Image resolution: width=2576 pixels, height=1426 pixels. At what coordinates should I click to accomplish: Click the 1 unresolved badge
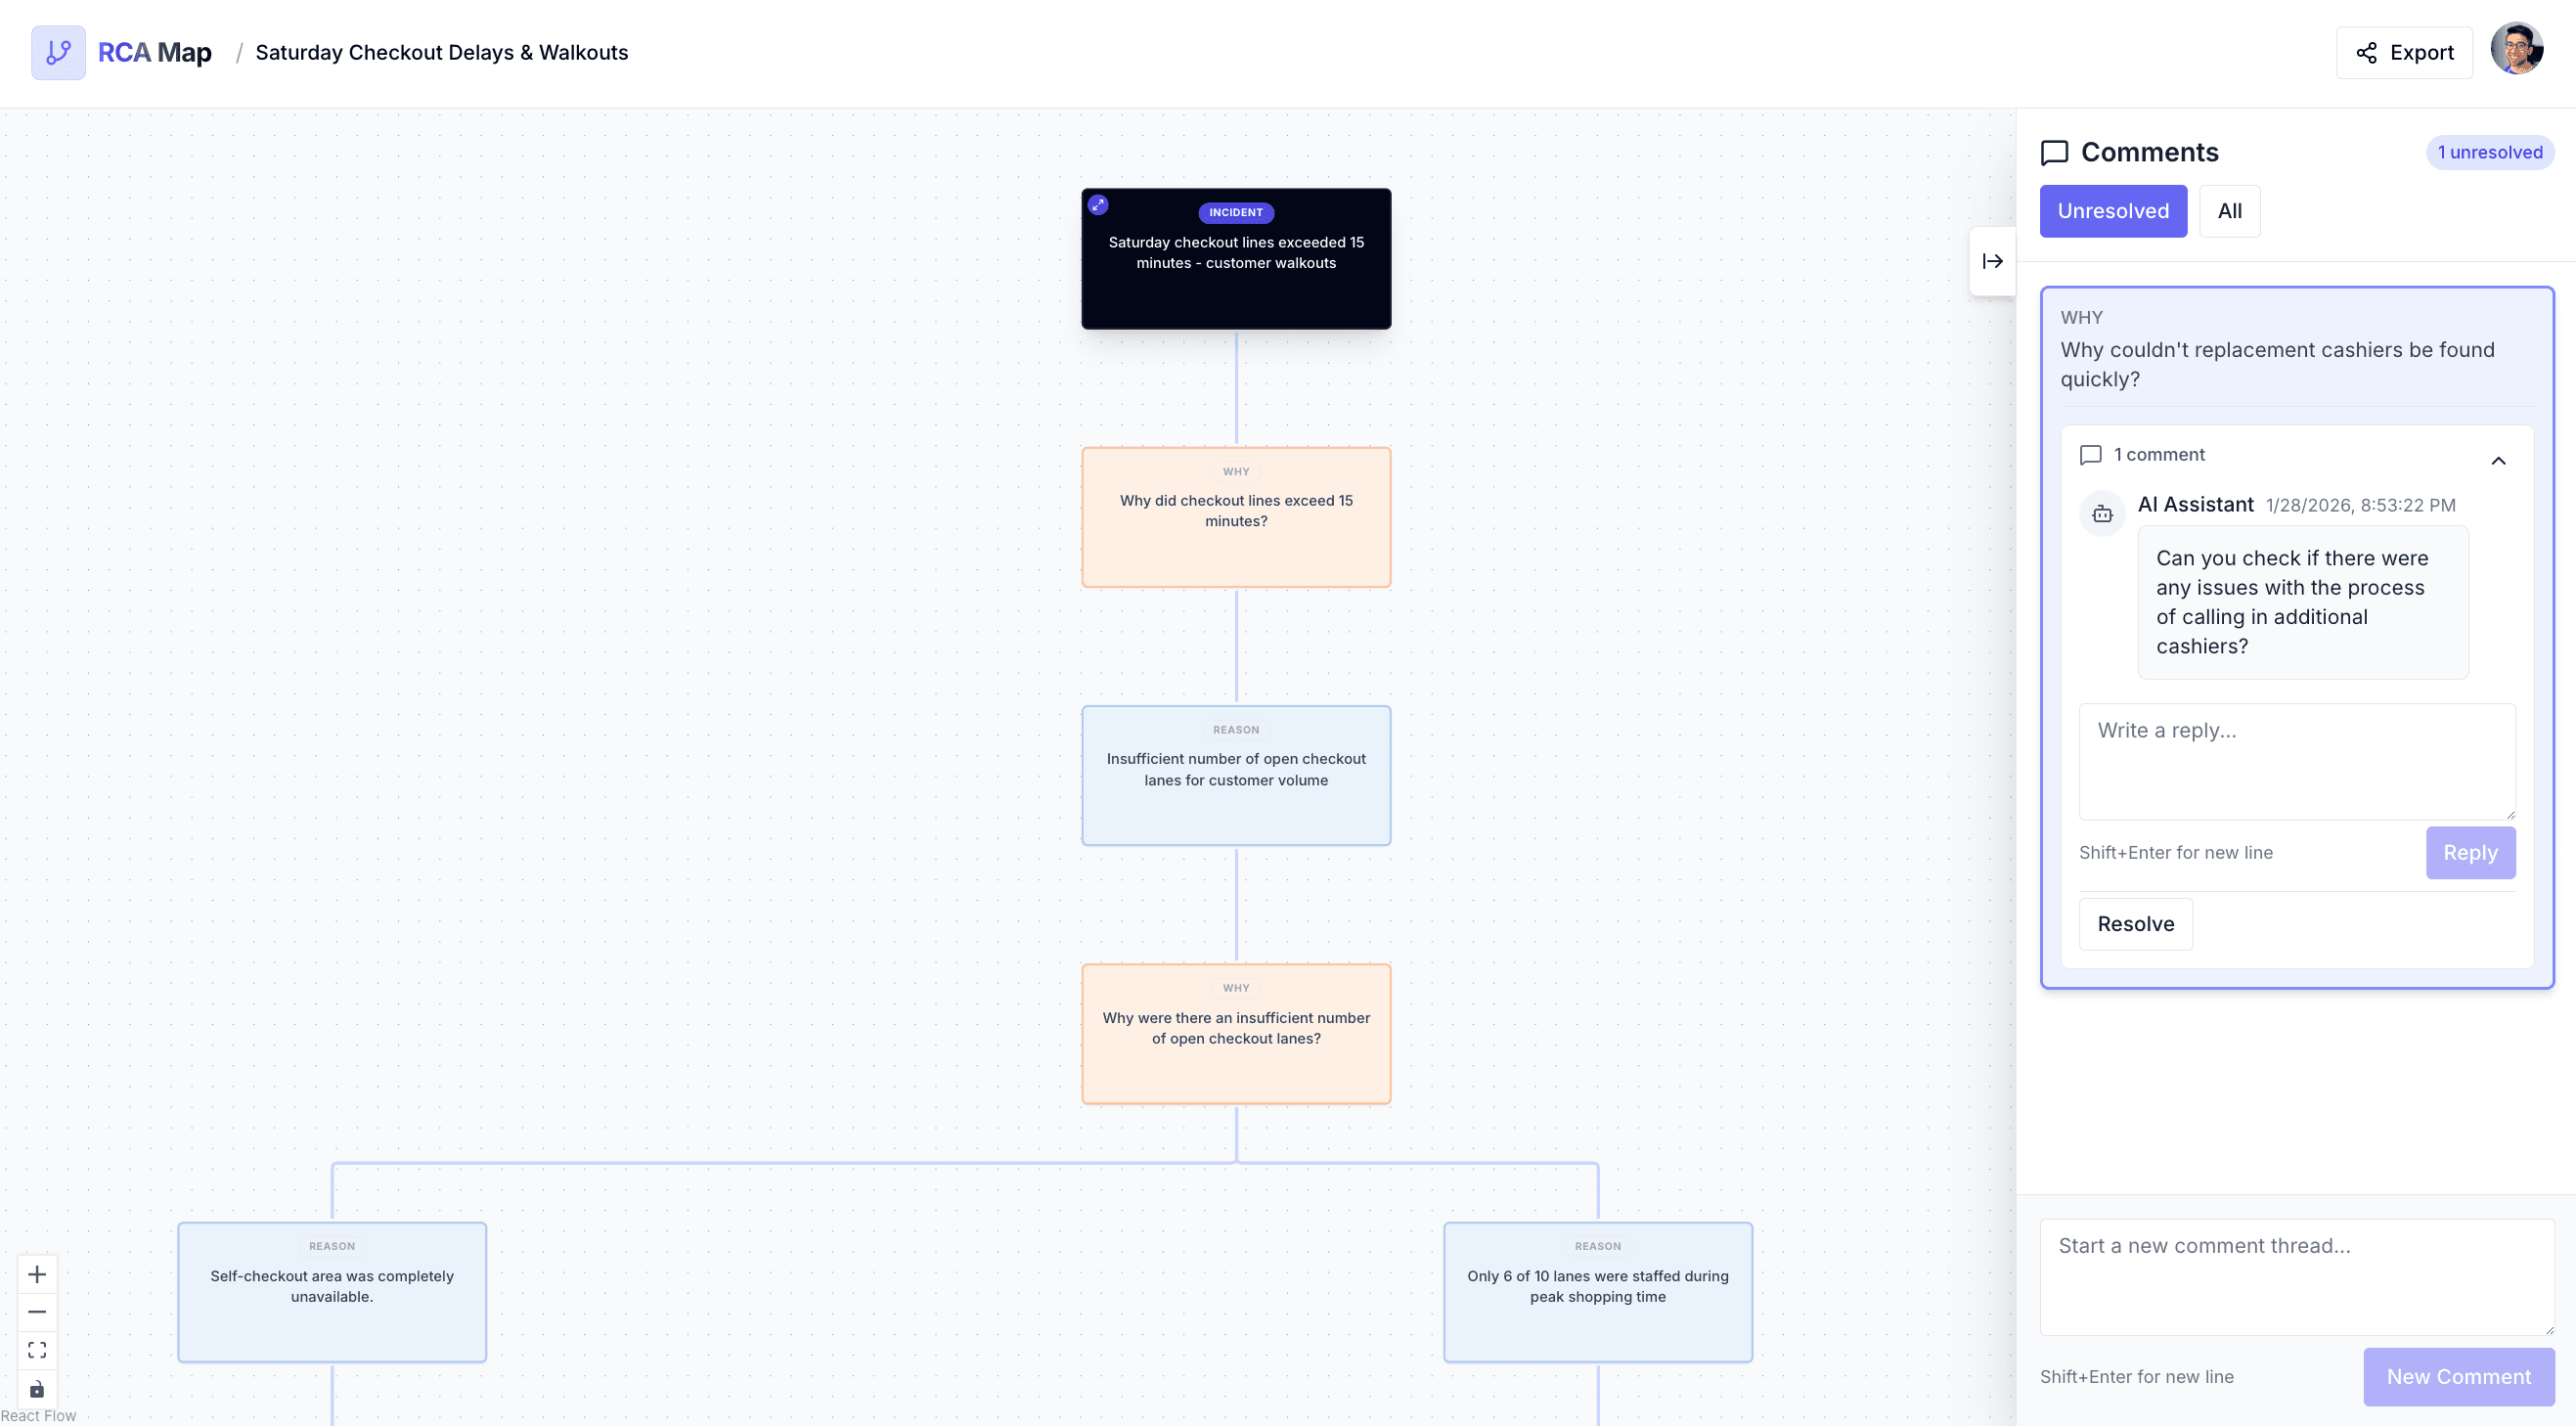(x=2490, y=152)
